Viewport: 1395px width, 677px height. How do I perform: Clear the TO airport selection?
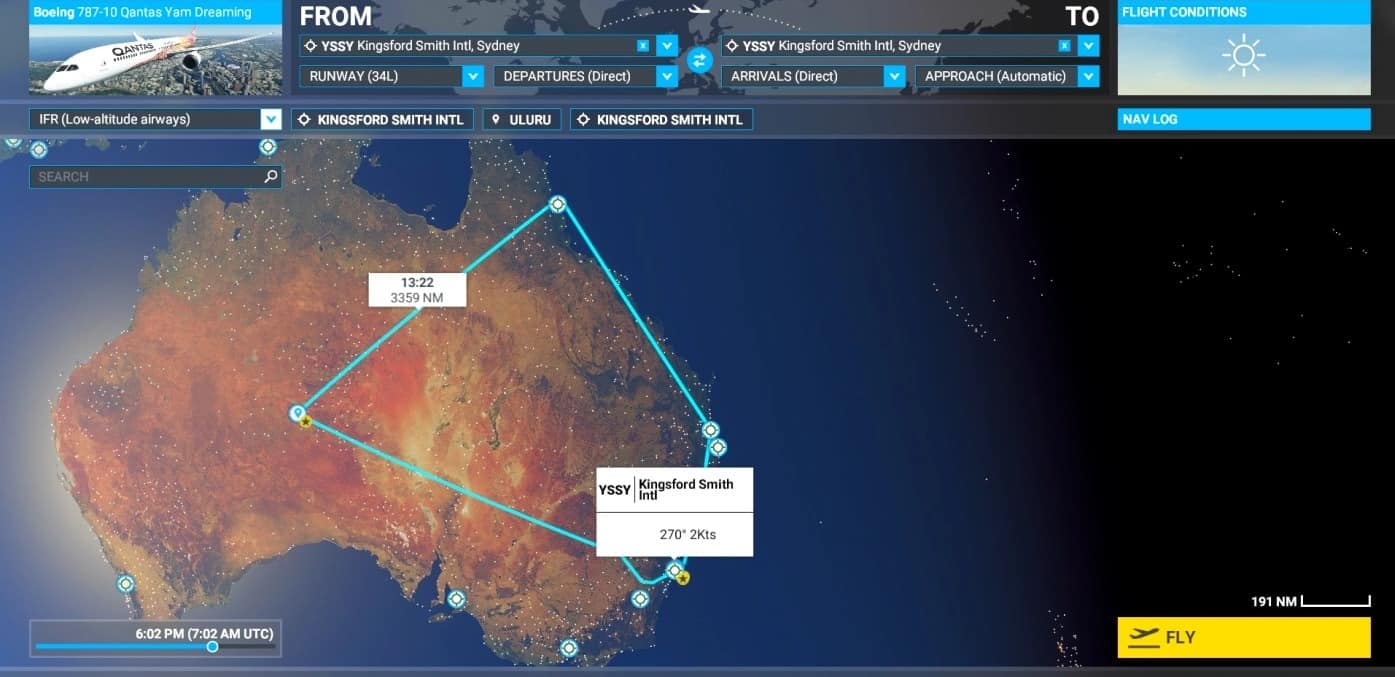click(1064, 46)
